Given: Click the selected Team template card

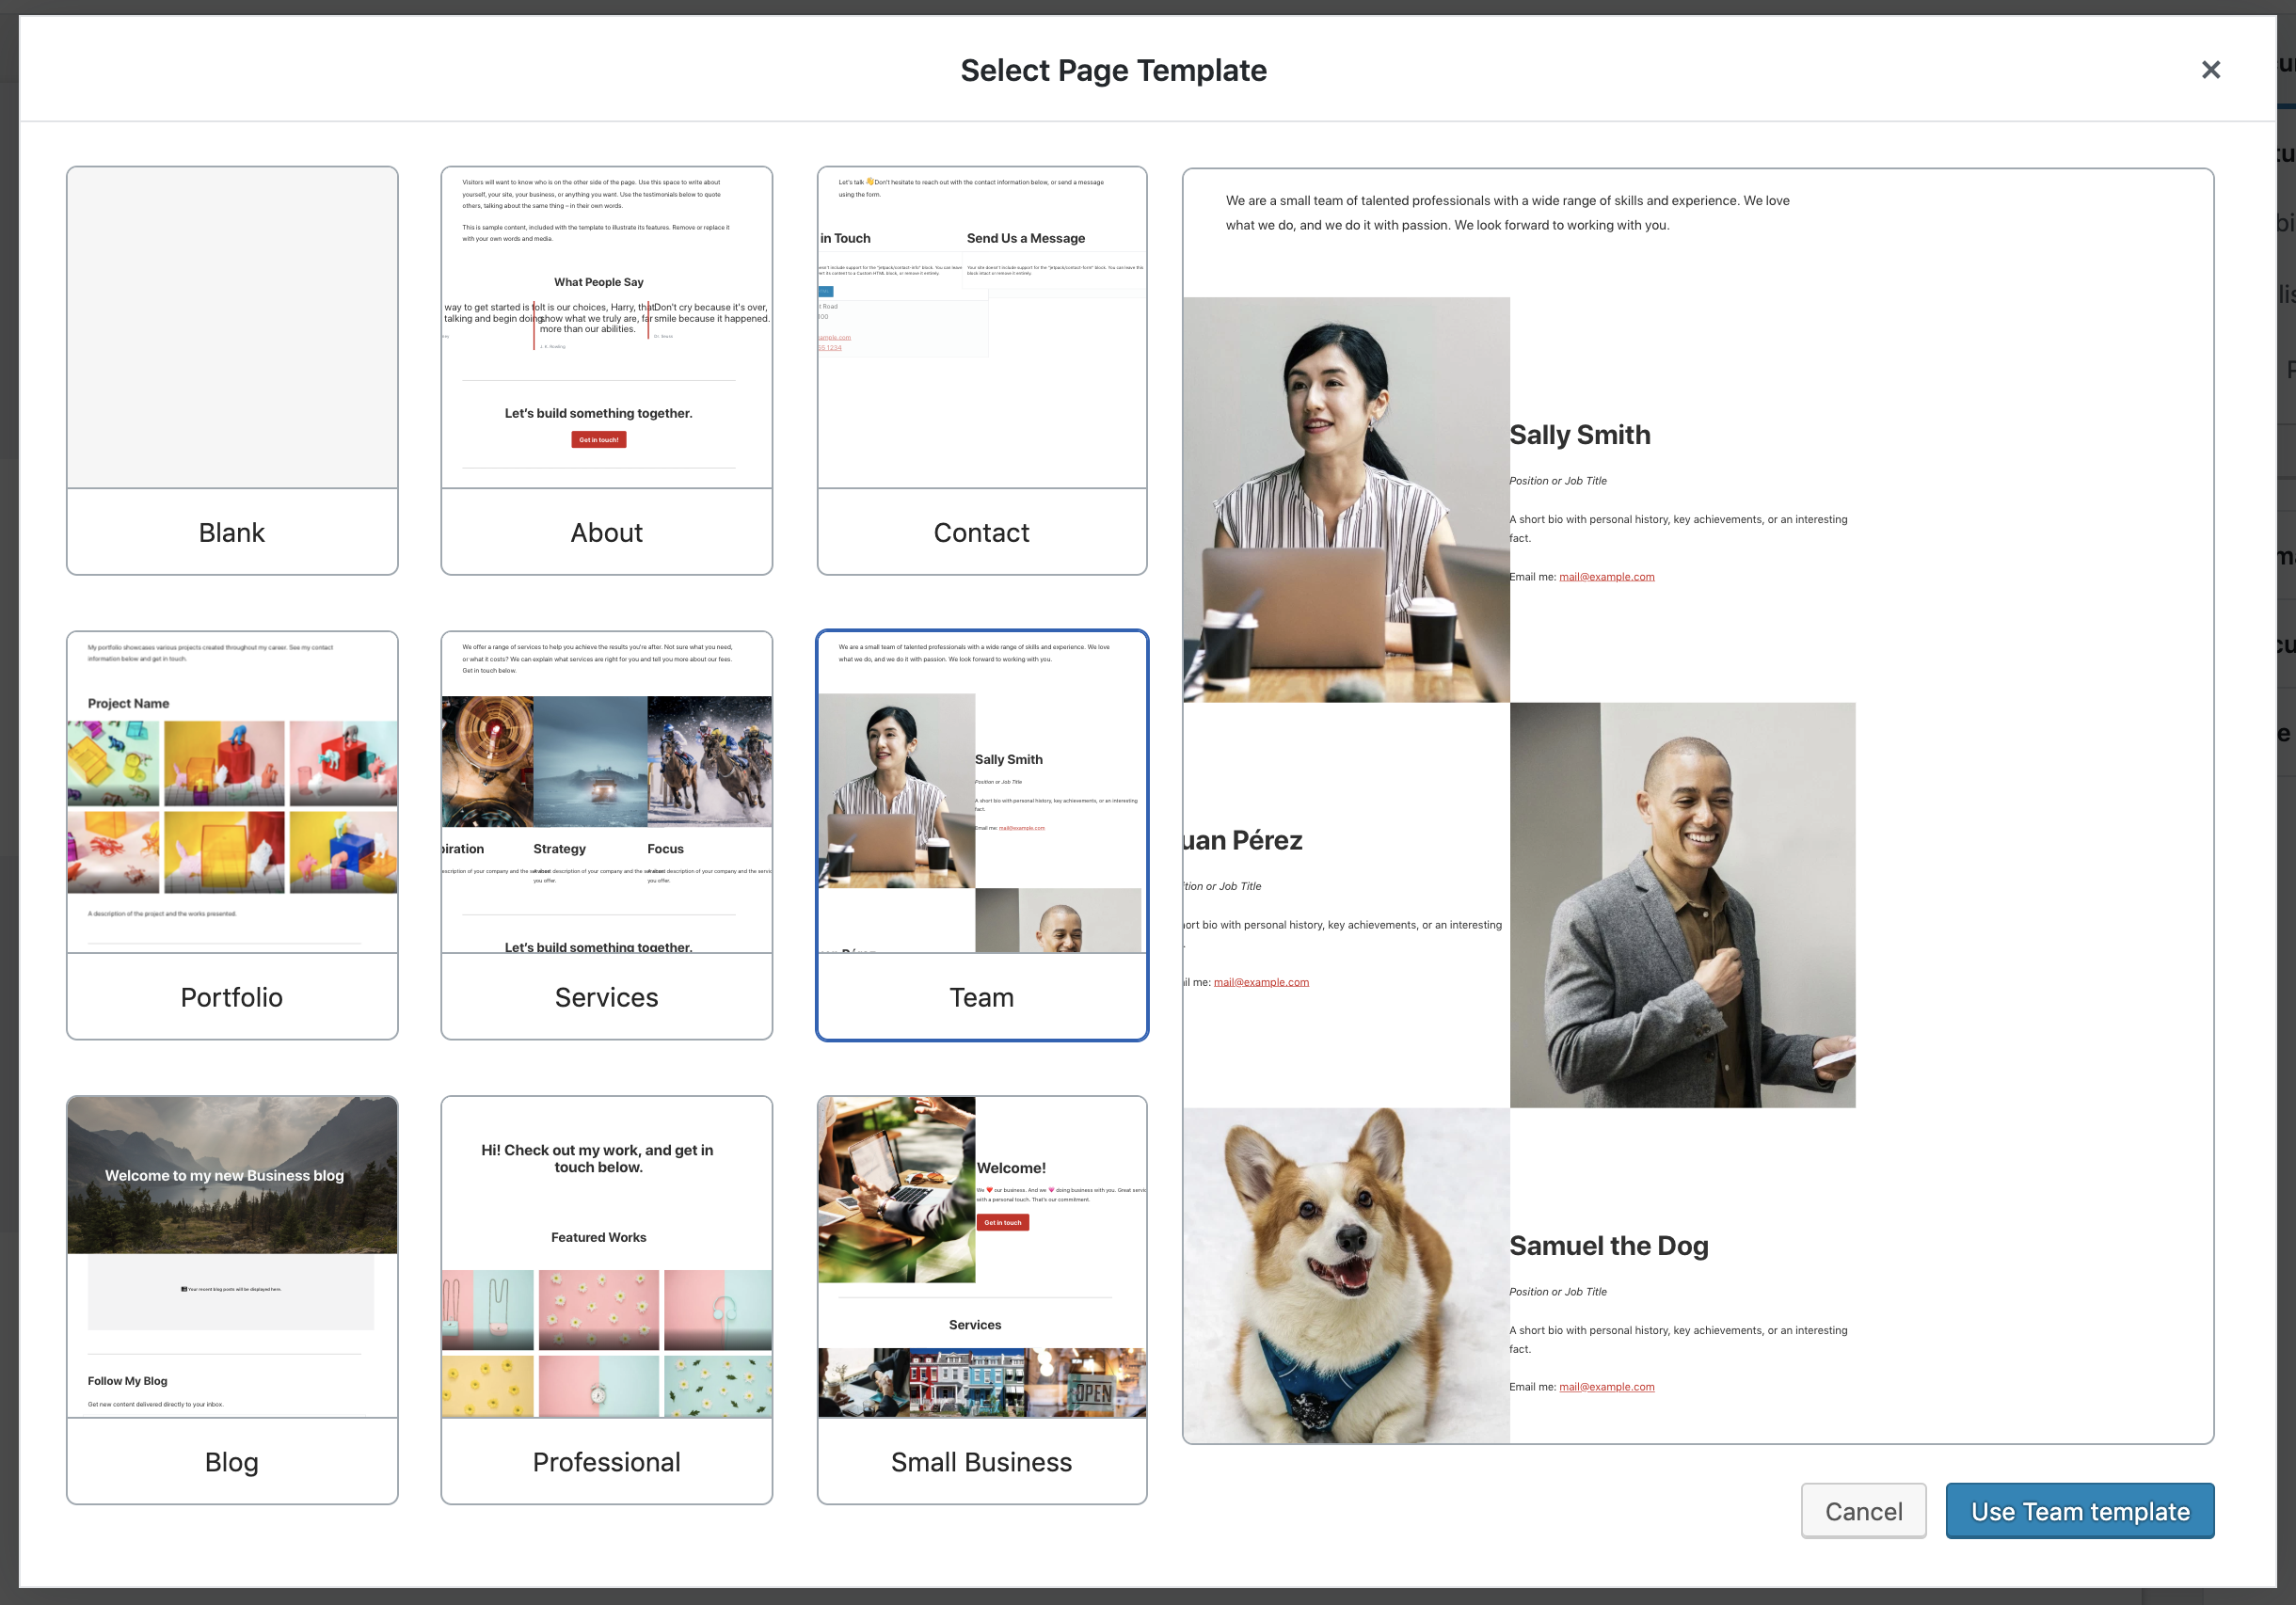Looking at the screenshot, I should click(x=981, y=835).
